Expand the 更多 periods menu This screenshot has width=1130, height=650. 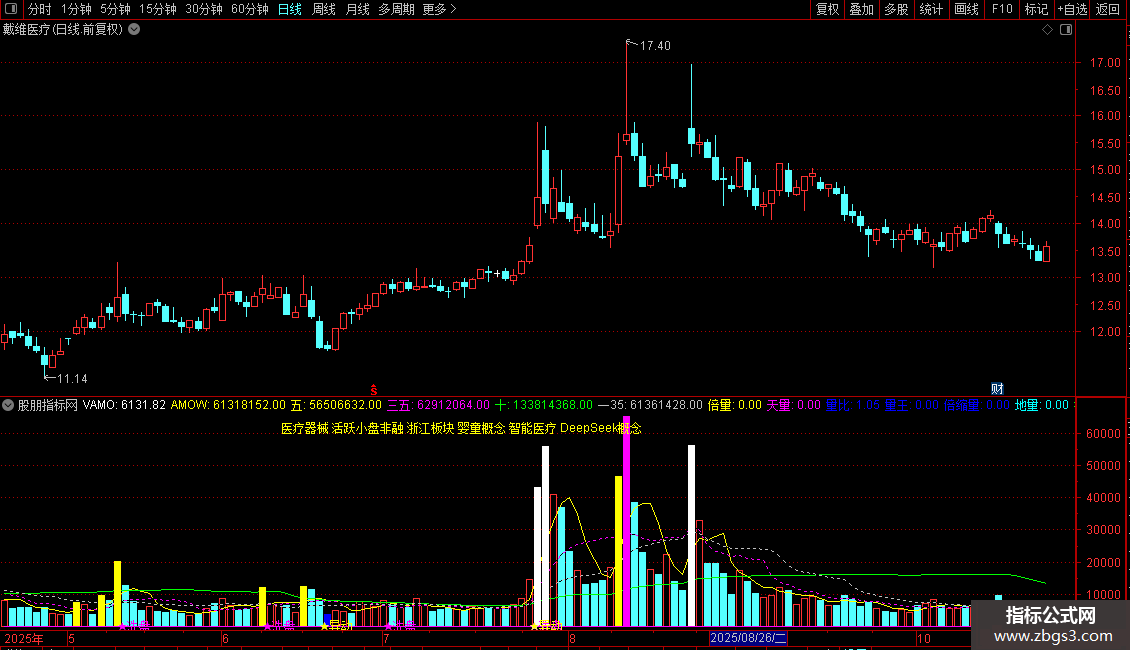pyautogui.click(x=440, y=9)
